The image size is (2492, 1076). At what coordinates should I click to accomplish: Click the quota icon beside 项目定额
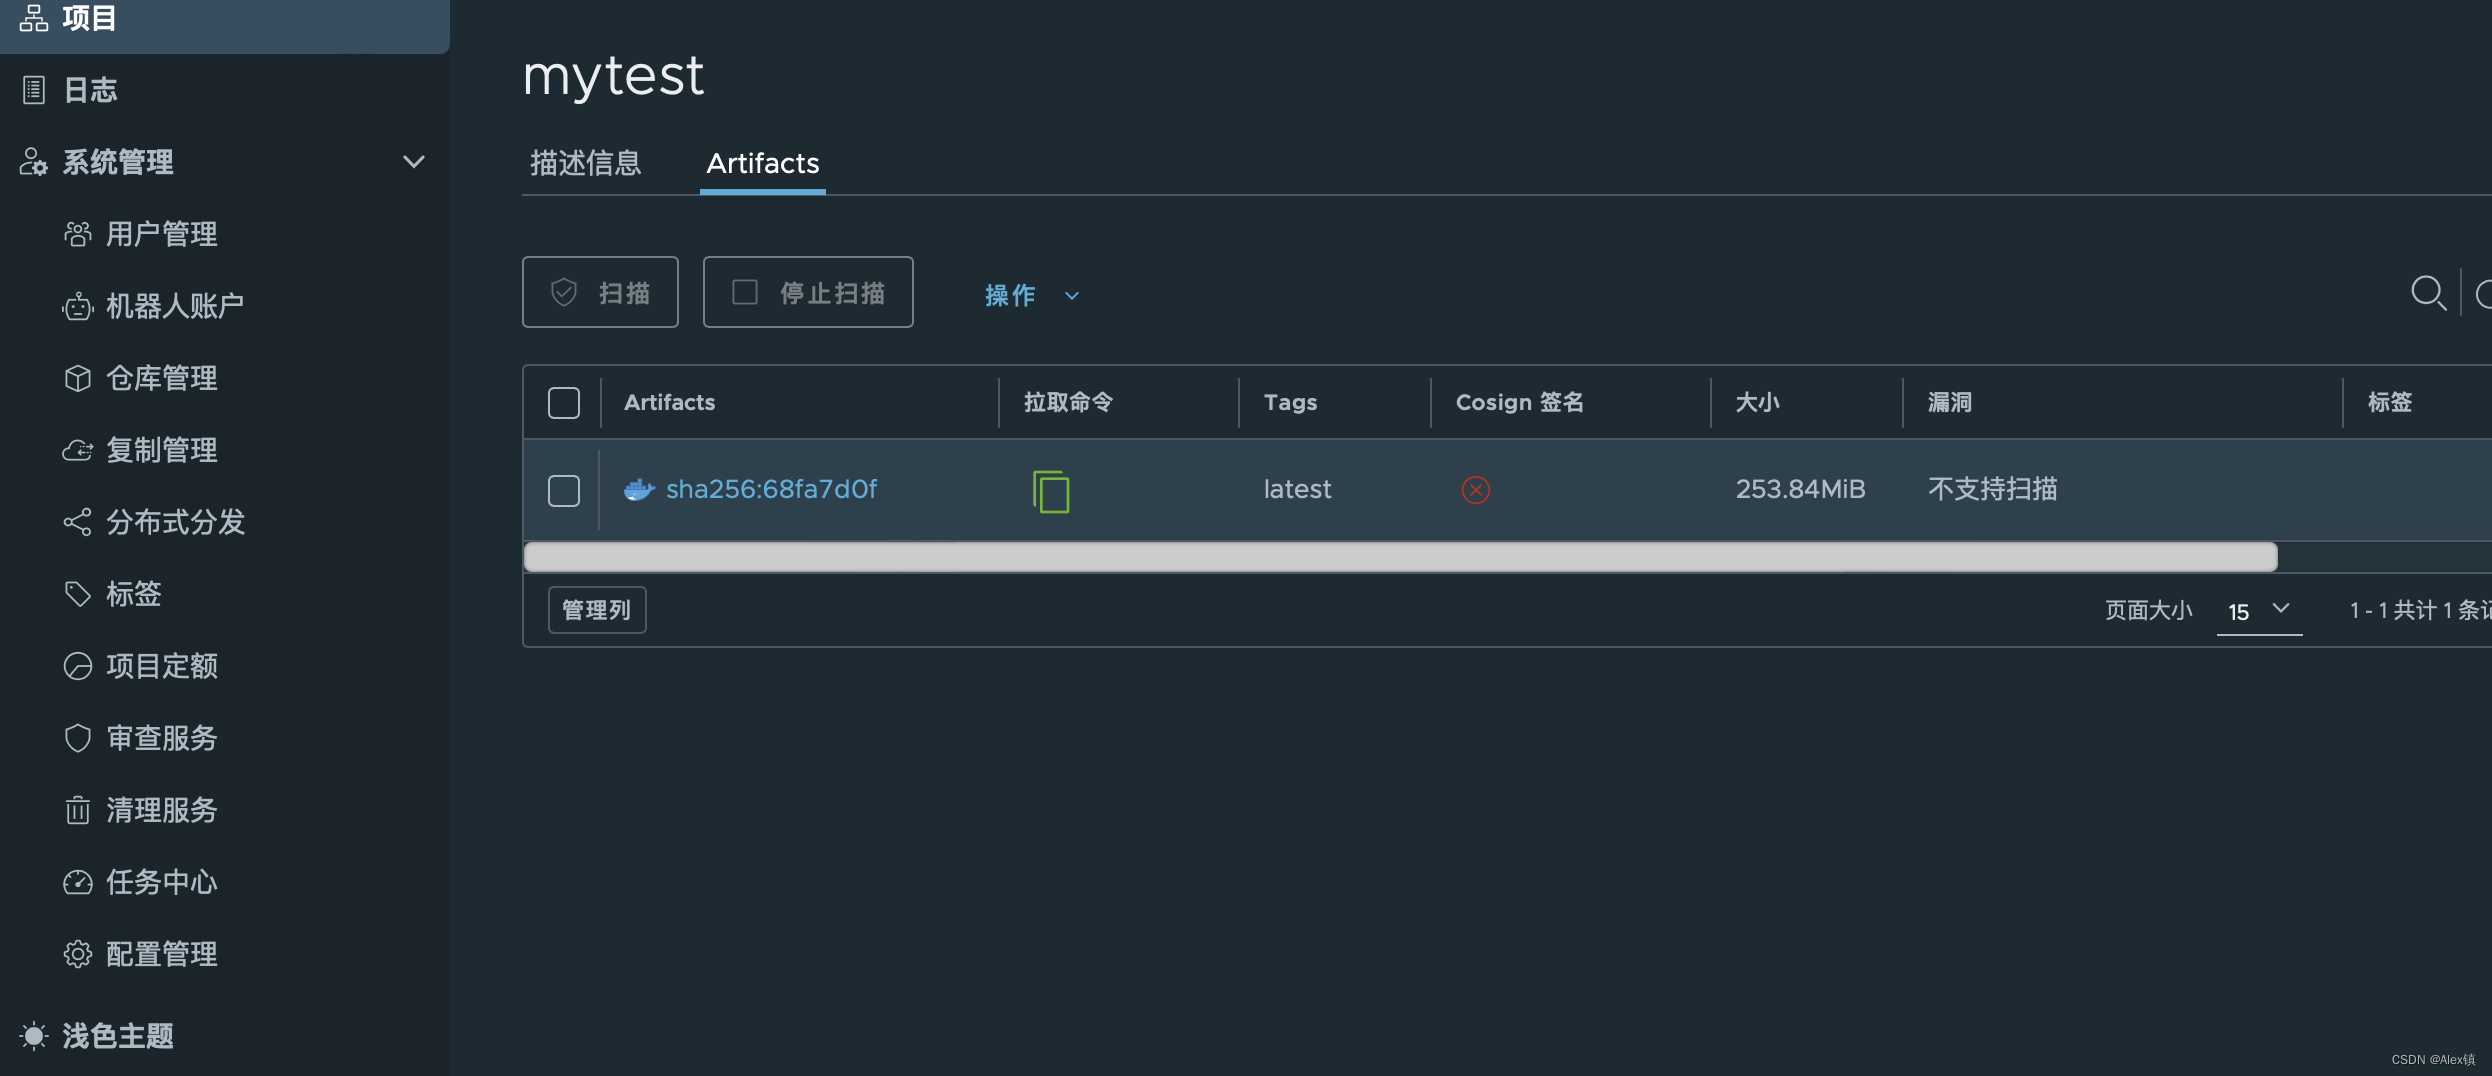point(78,666)
